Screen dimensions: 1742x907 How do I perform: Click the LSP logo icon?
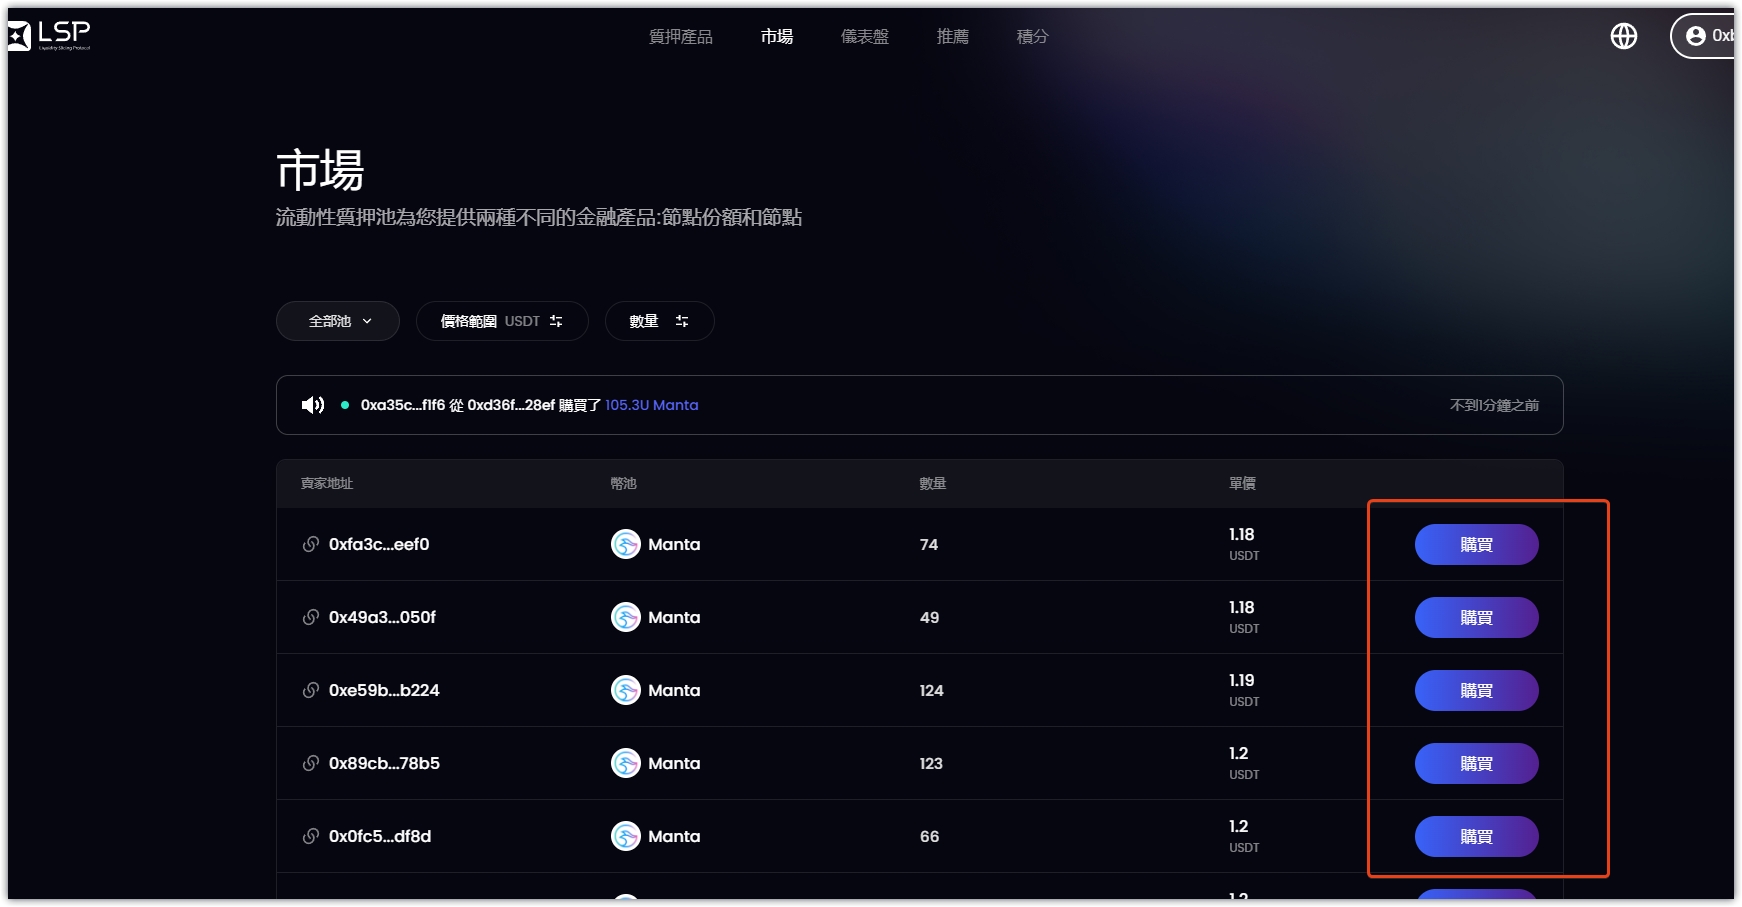pos(20,36)
